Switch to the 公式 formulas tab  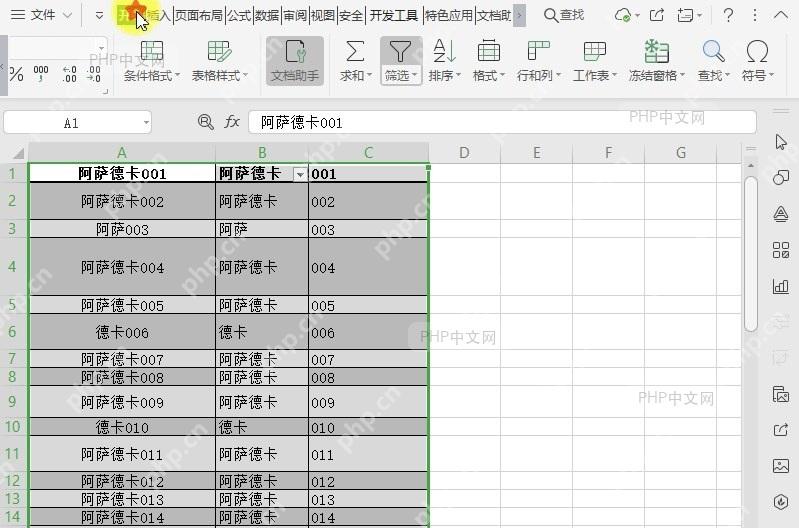(239, 16)
